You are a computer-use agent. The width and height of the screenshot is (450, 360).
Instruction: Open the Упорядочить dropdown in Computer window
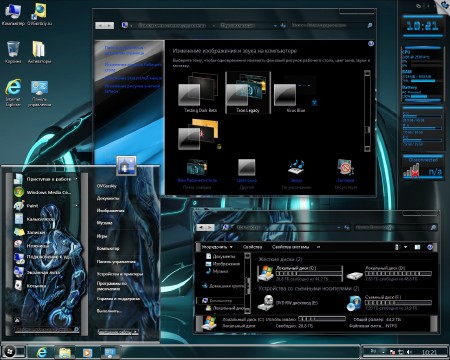click(x=217, y=247)
